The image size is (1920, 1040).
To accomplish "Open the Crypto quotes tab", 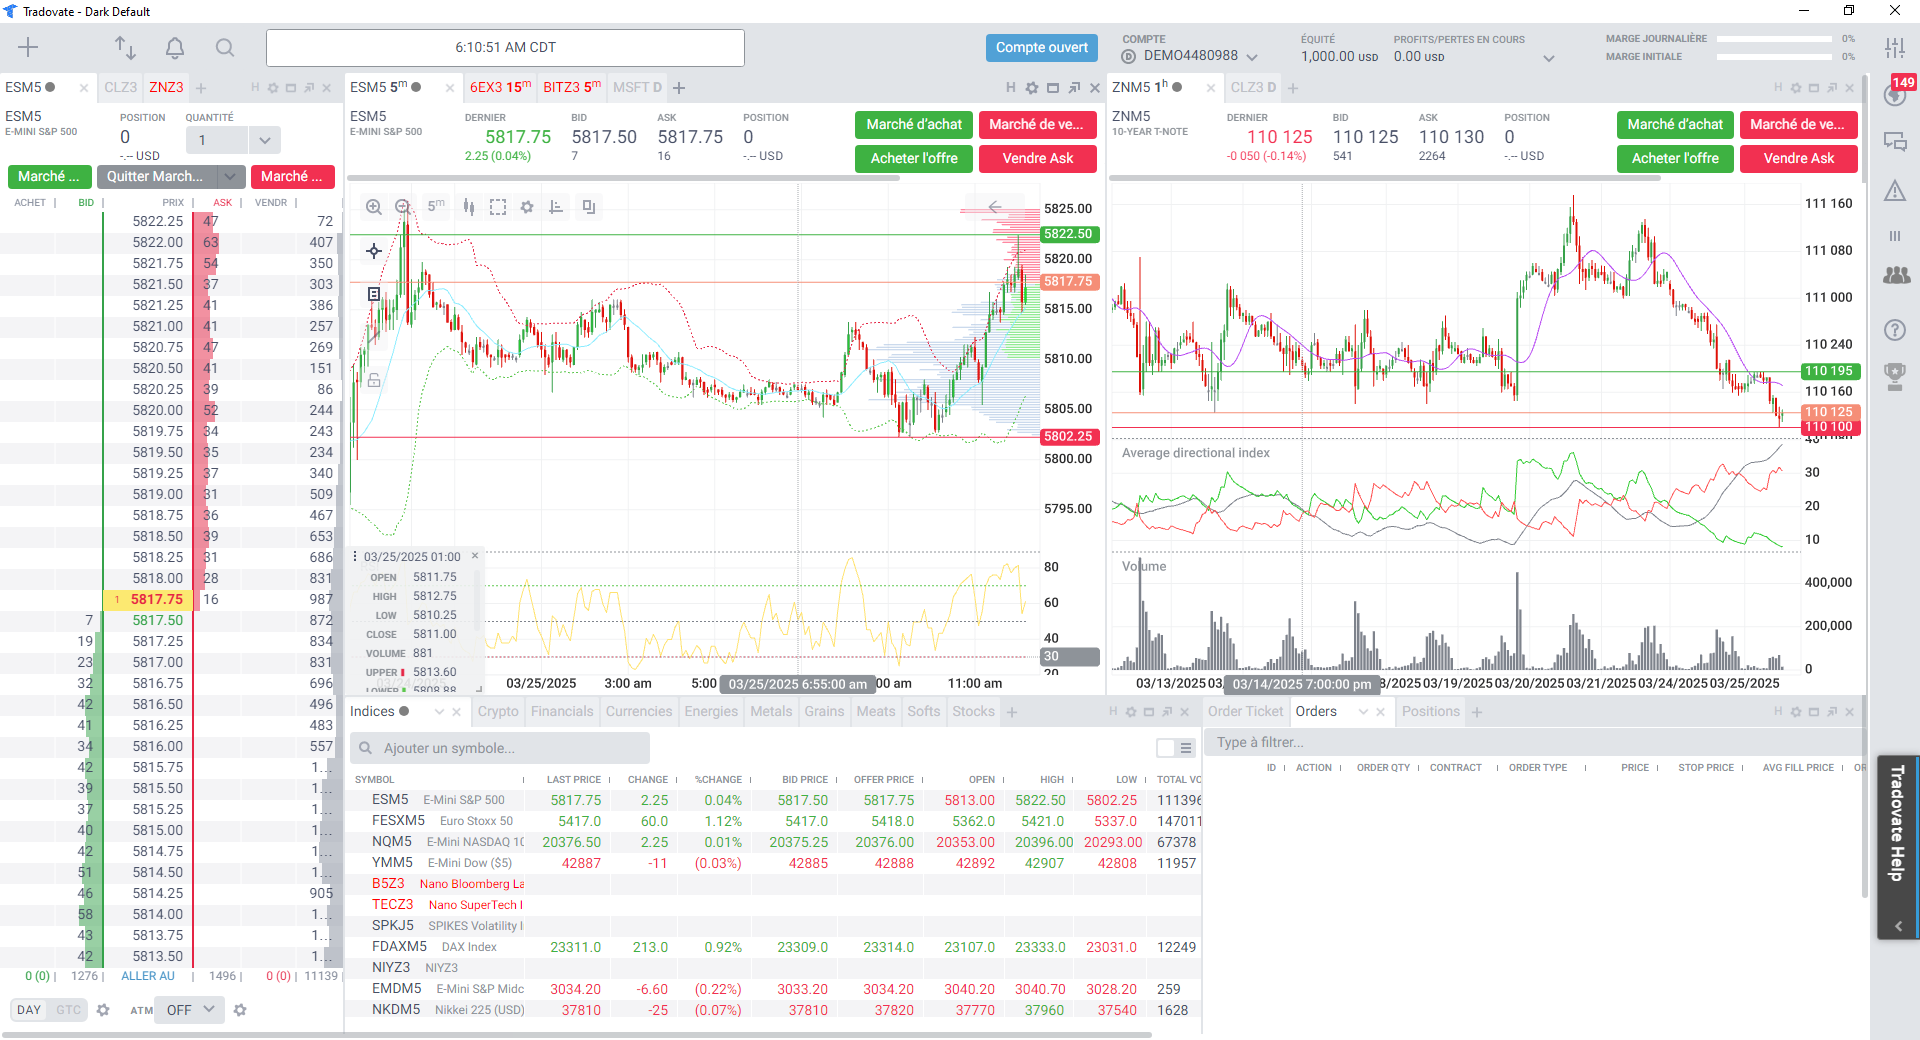I will 498,711.
